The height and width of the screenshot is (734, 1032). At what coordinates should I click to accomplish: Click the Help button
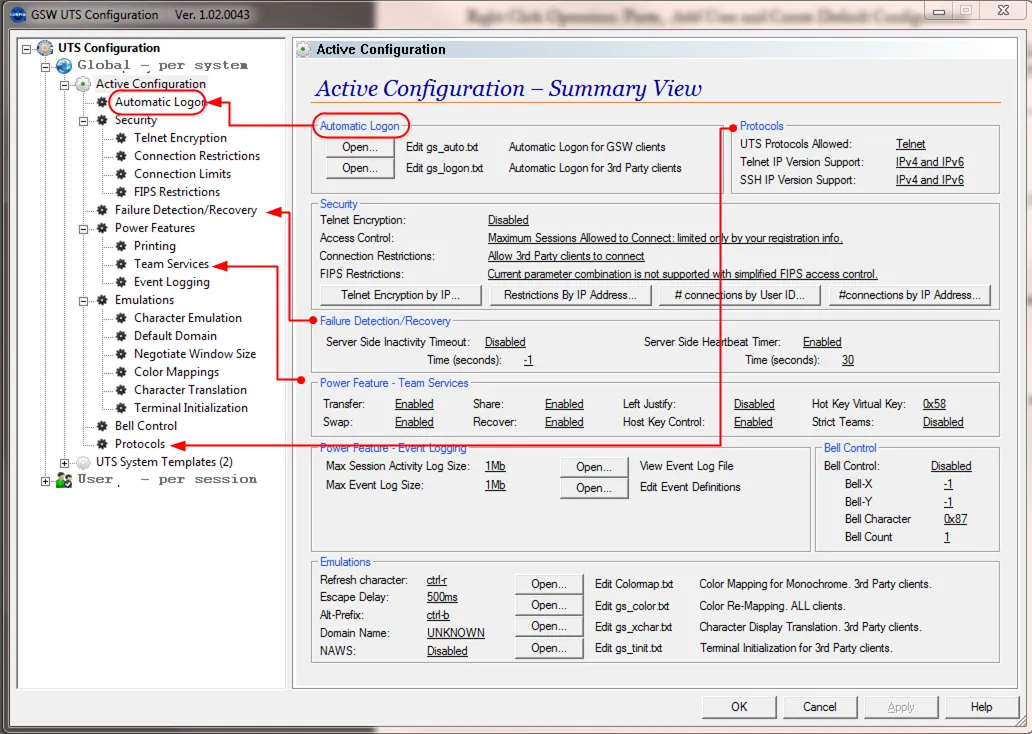coord(981,707)
